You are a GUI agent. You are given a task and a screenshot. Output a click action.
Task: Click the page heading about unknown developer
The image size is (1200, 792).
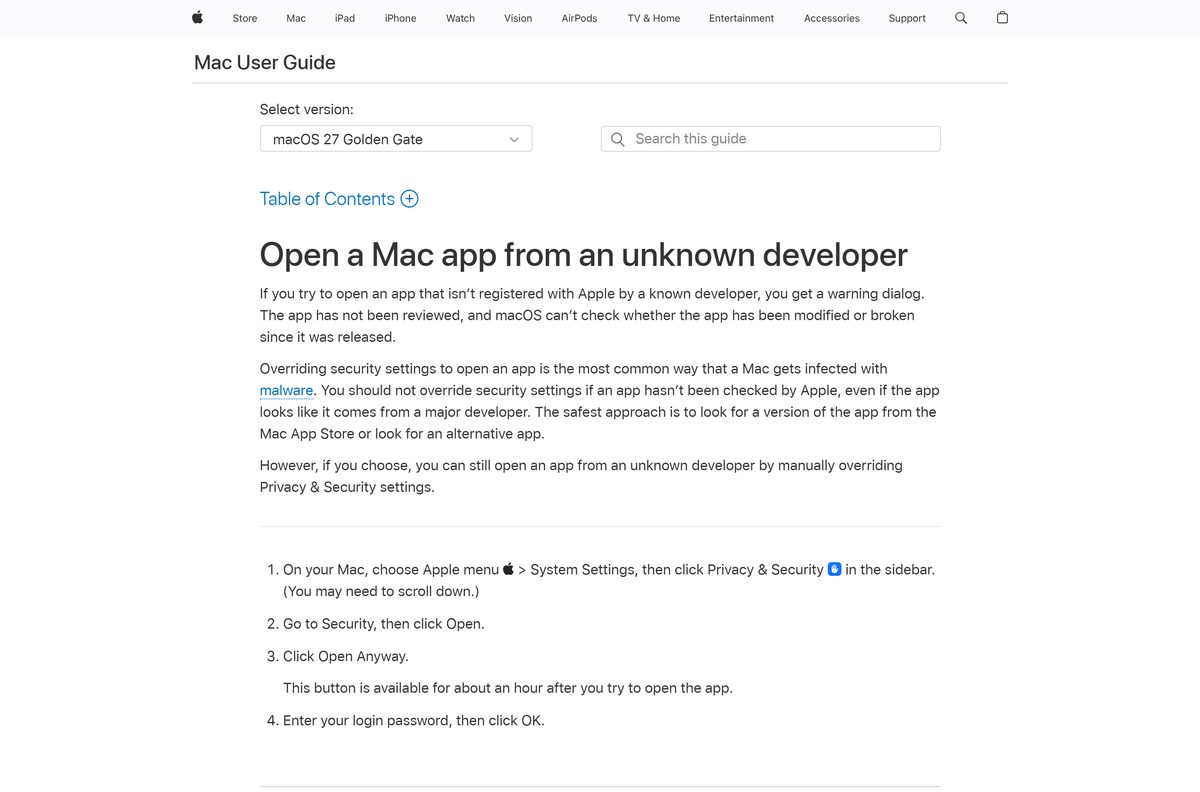tap(583, 254)
